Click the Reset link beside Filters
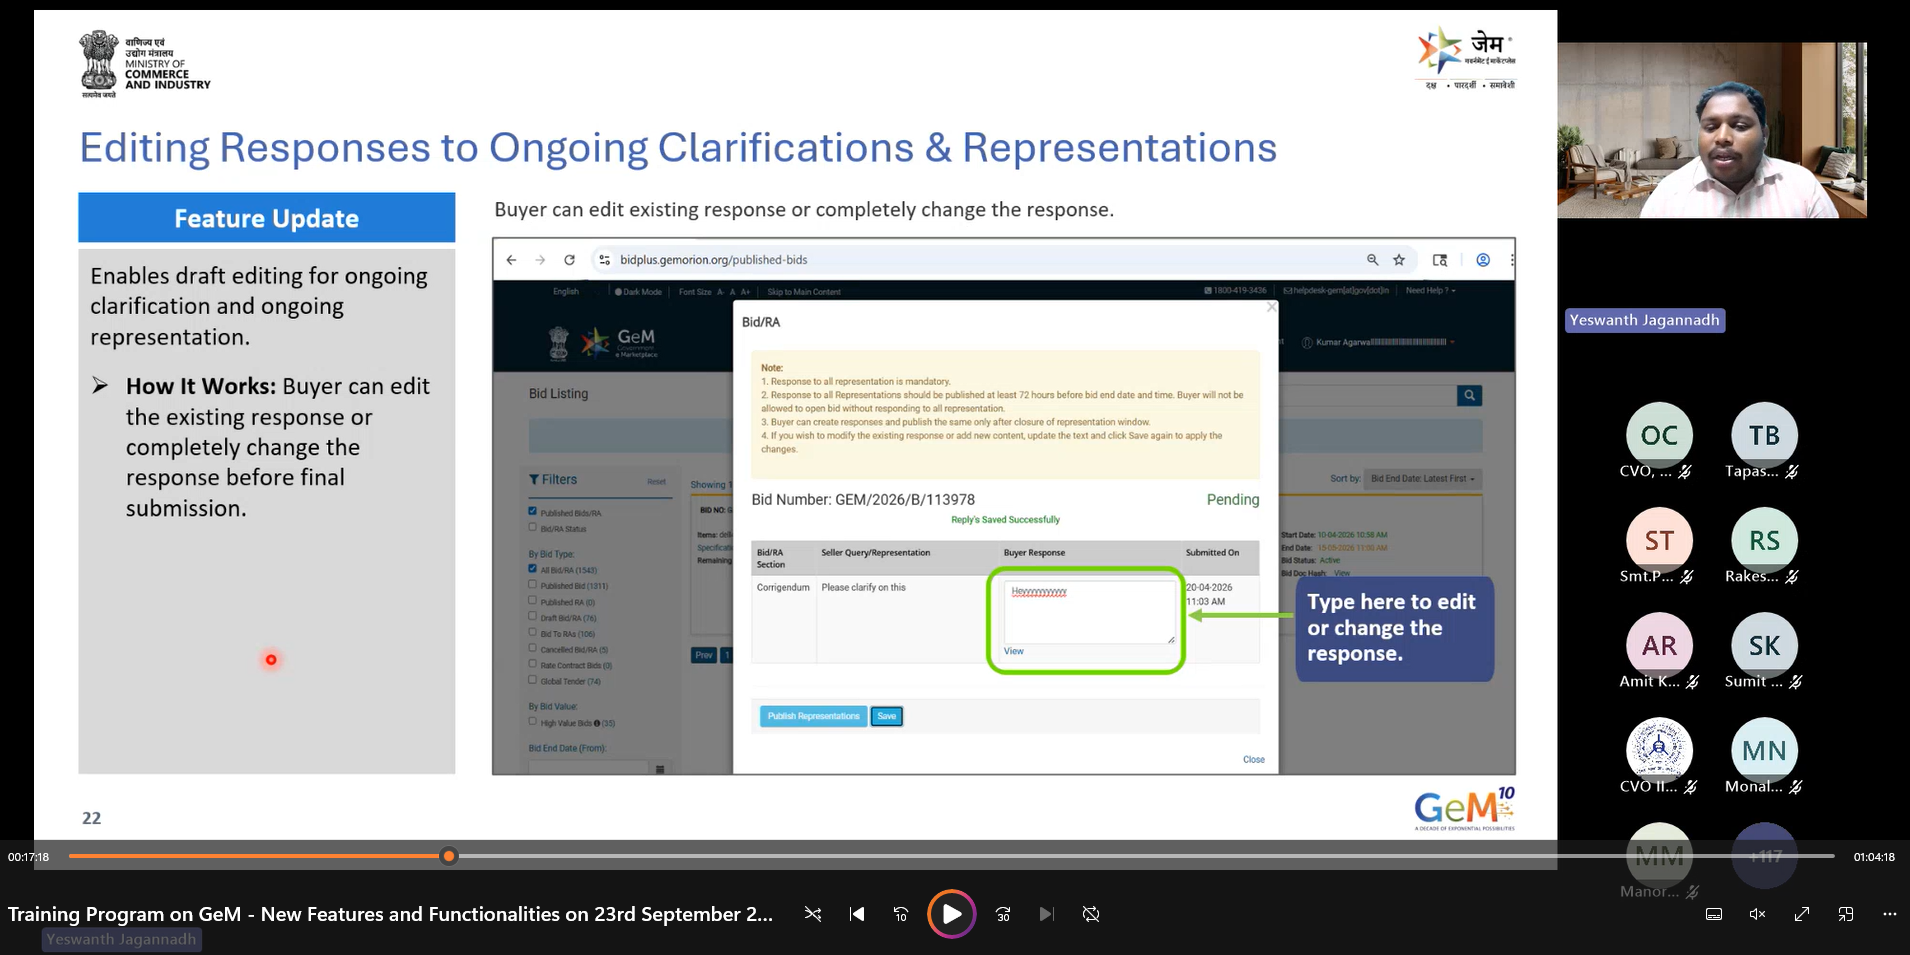The width and height of the screenshot is (1910, 955). coord(656,481)
